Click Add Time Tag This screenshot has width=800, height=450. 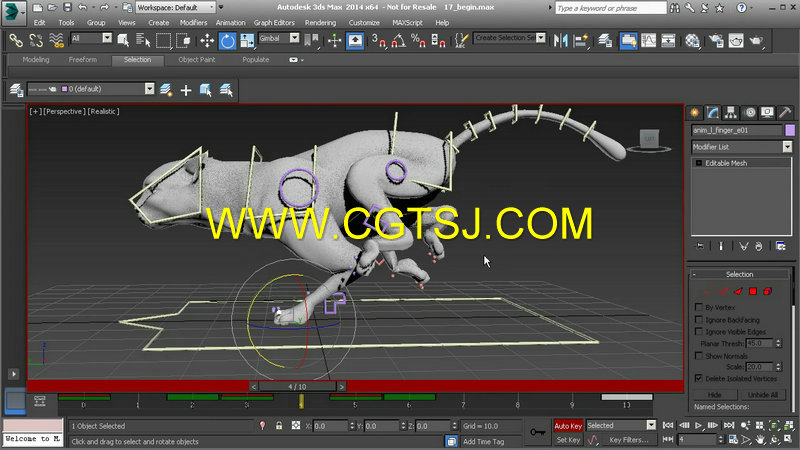coord(483,442)
